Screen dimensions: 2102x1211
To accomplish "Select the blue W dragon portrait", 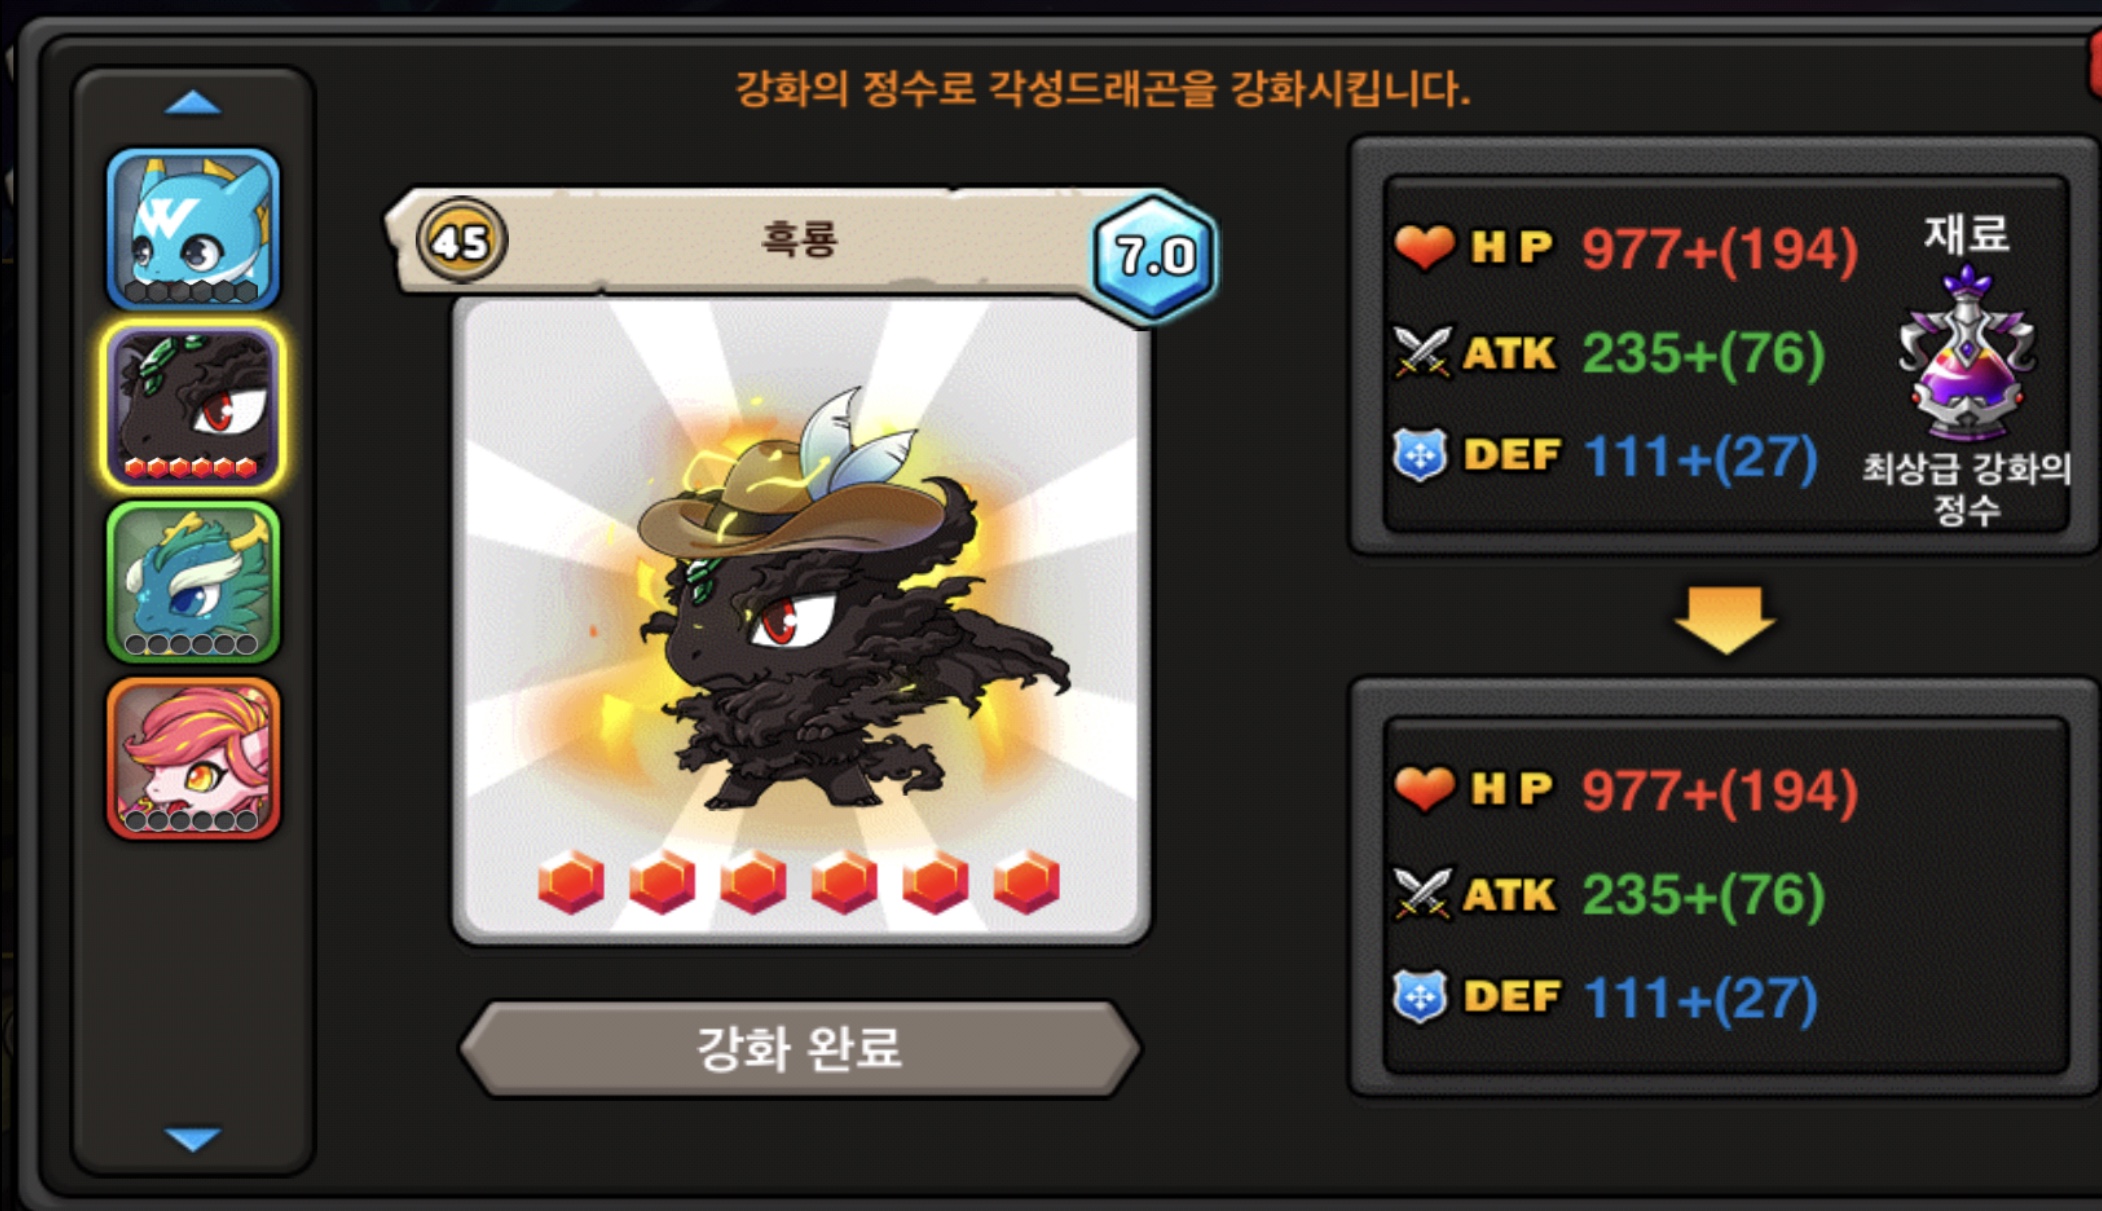I will click(x=193, y=229).
